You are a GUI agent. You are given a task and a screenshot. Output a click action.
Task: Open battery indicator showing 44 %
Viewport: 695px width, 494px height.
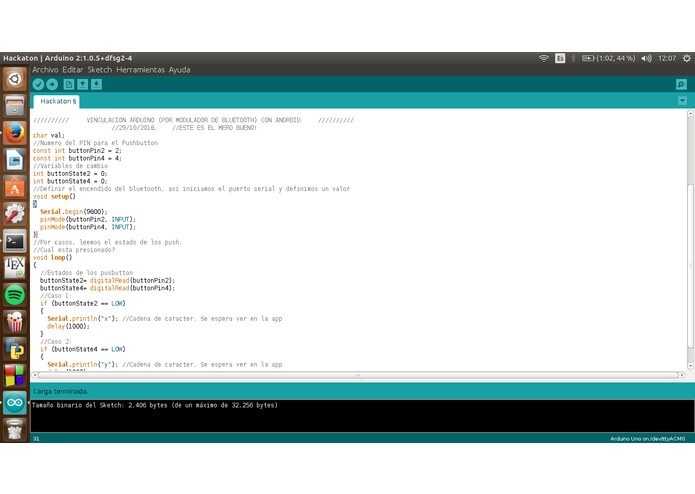coord(609,58)
